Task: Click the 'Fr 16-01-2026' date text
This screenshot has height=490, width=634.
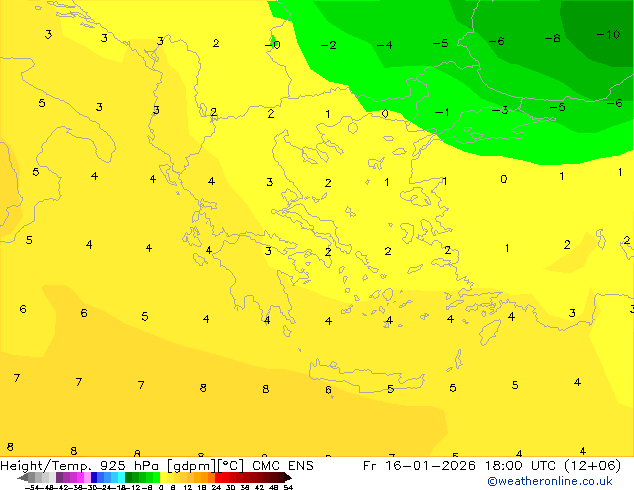Action: [x=419, y=466]
